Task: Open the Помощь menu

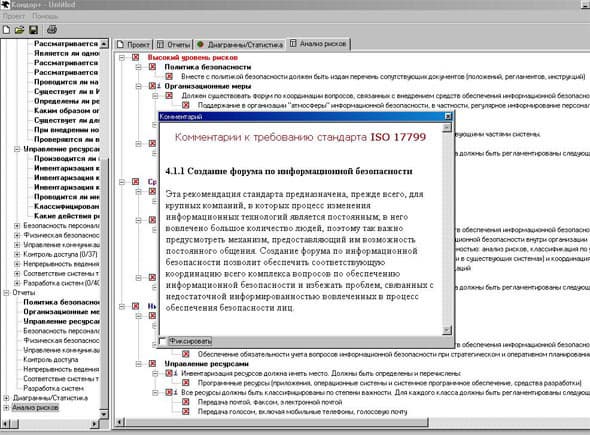Action: 45,16
